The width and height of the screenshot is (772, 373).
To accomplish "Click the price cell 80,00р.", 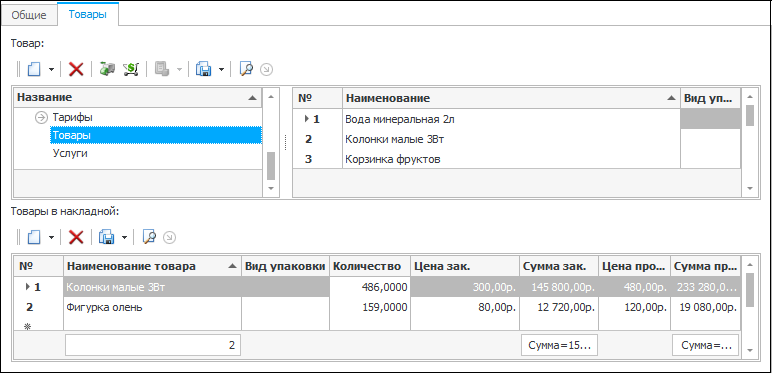I will 465,308.
